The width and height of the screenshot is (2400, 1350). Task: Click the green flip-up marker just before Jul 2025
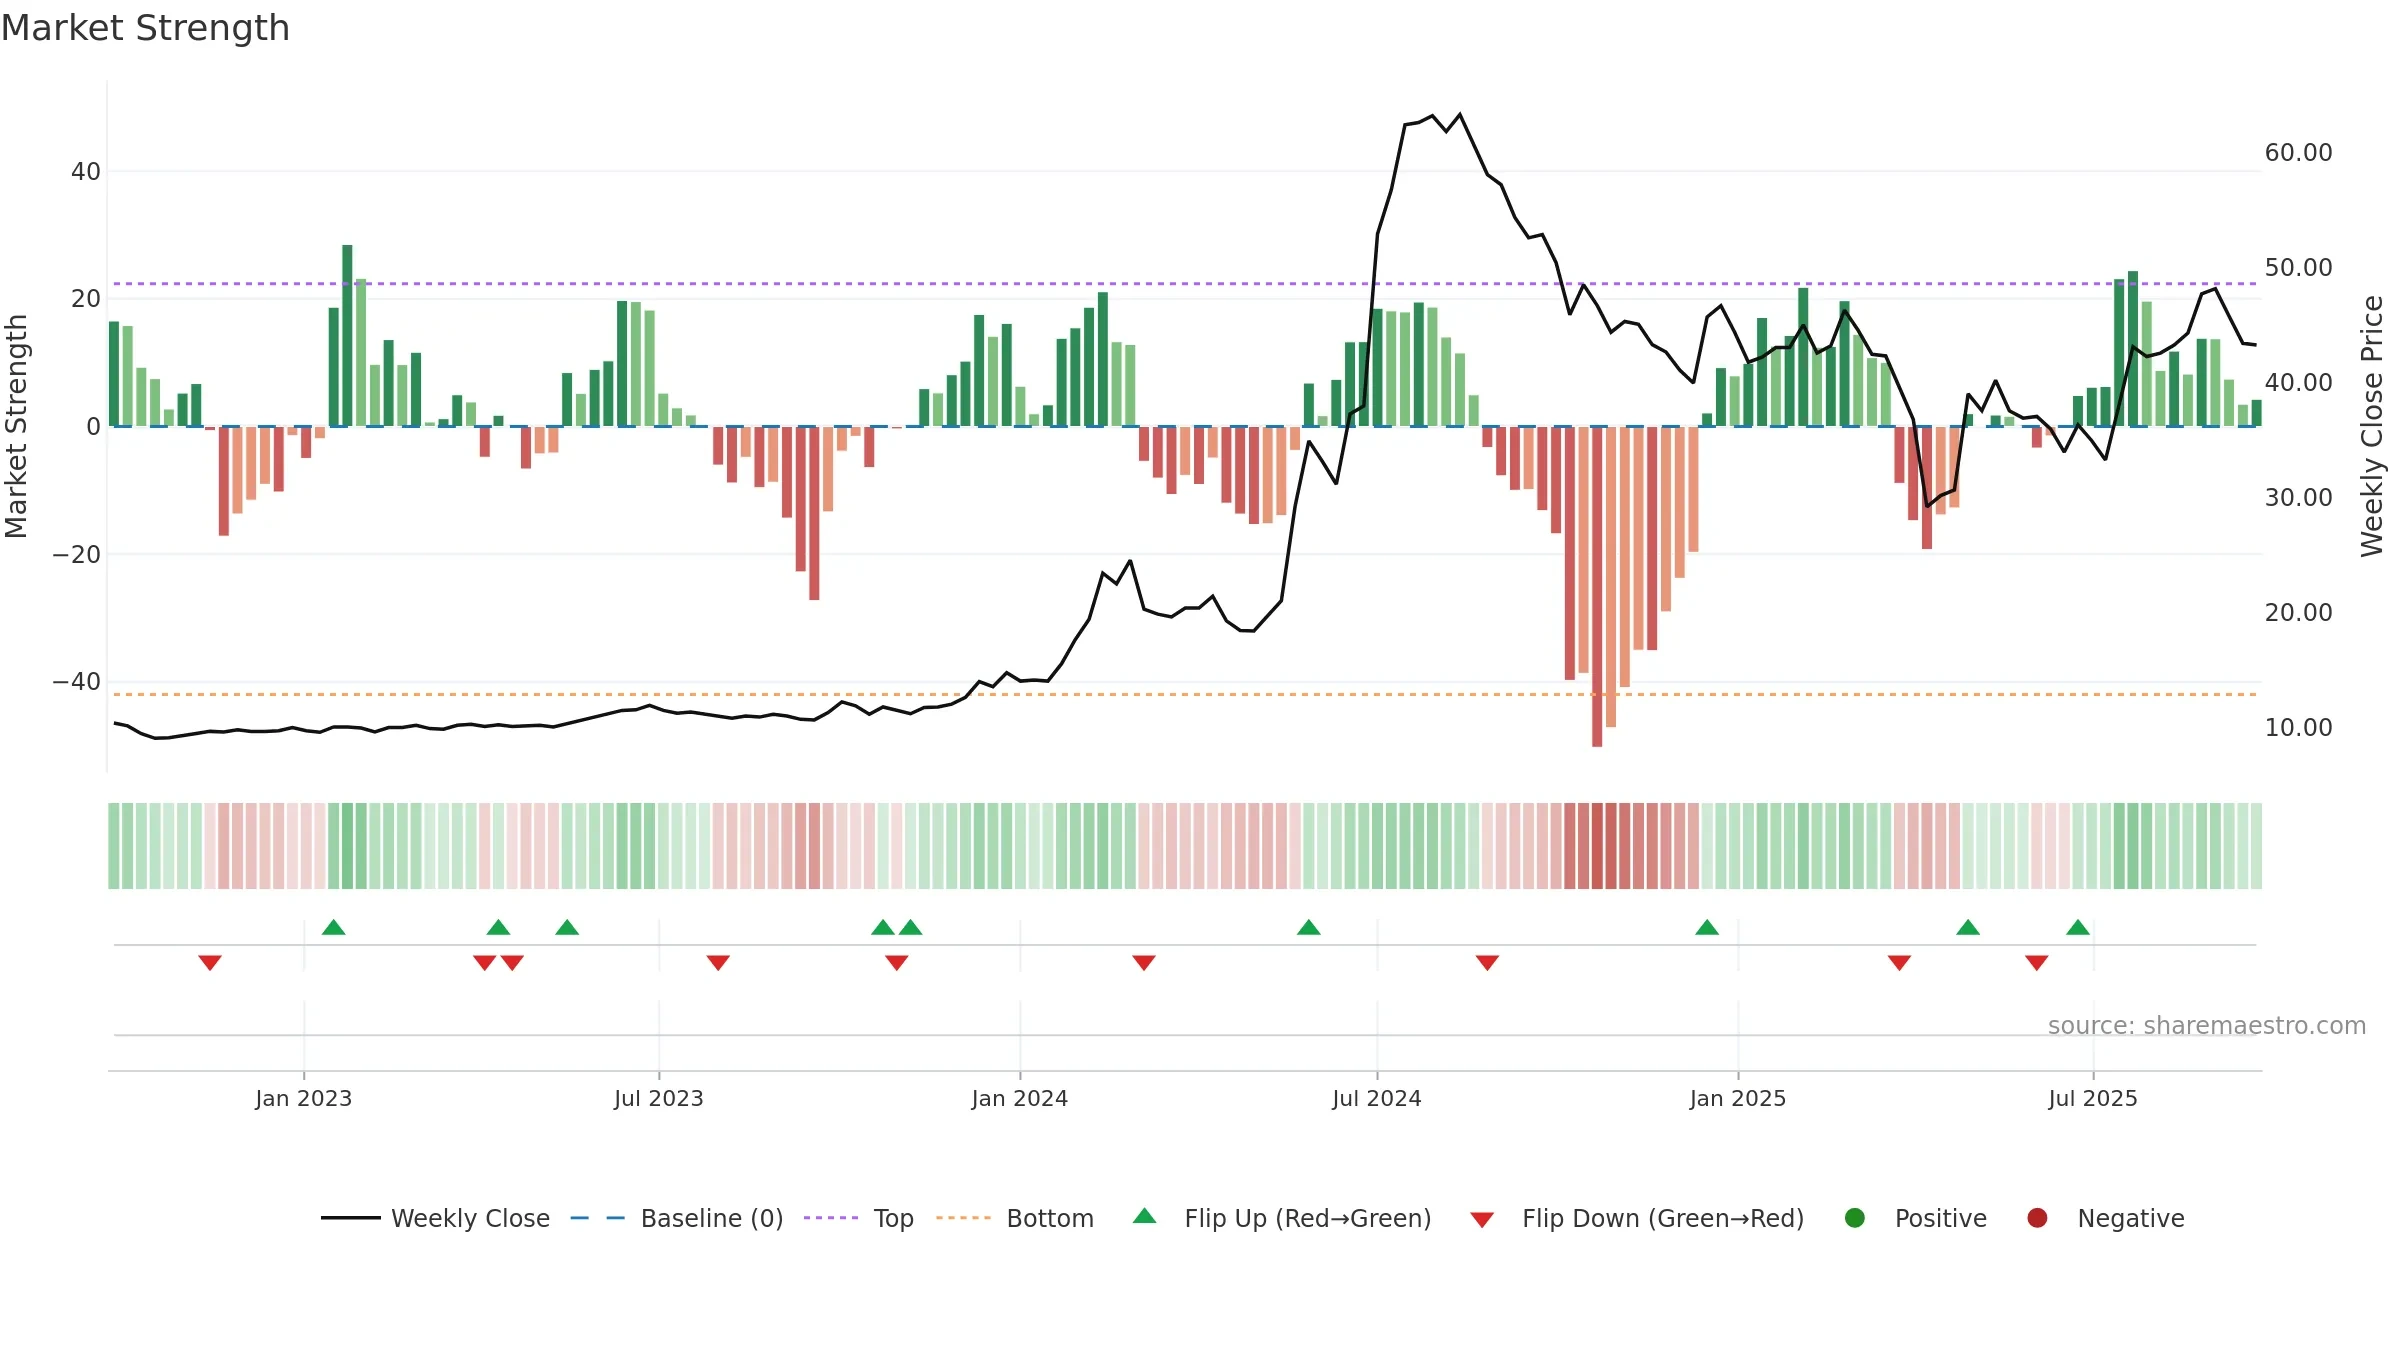coord(2078,928)
